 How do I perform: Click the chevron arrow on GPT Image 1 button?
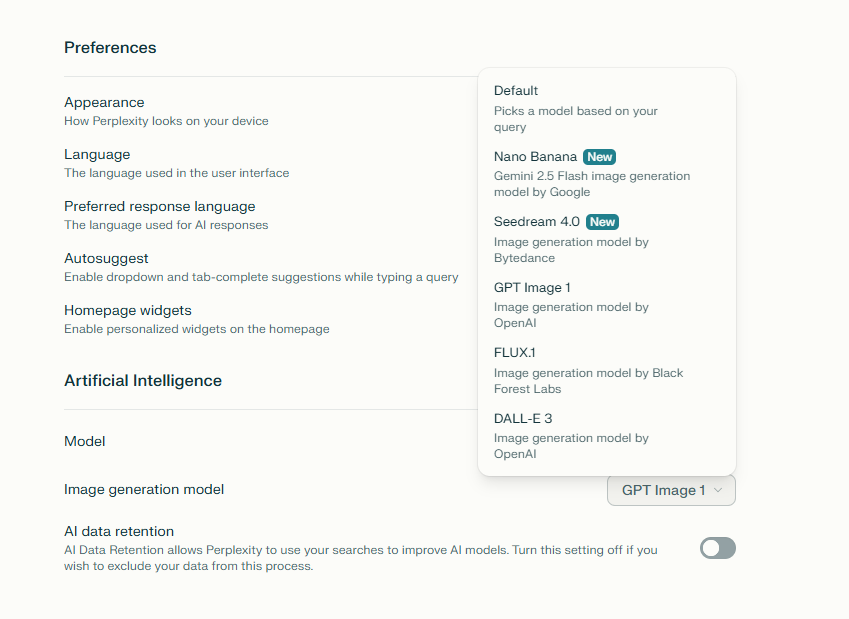click(719, 490)
